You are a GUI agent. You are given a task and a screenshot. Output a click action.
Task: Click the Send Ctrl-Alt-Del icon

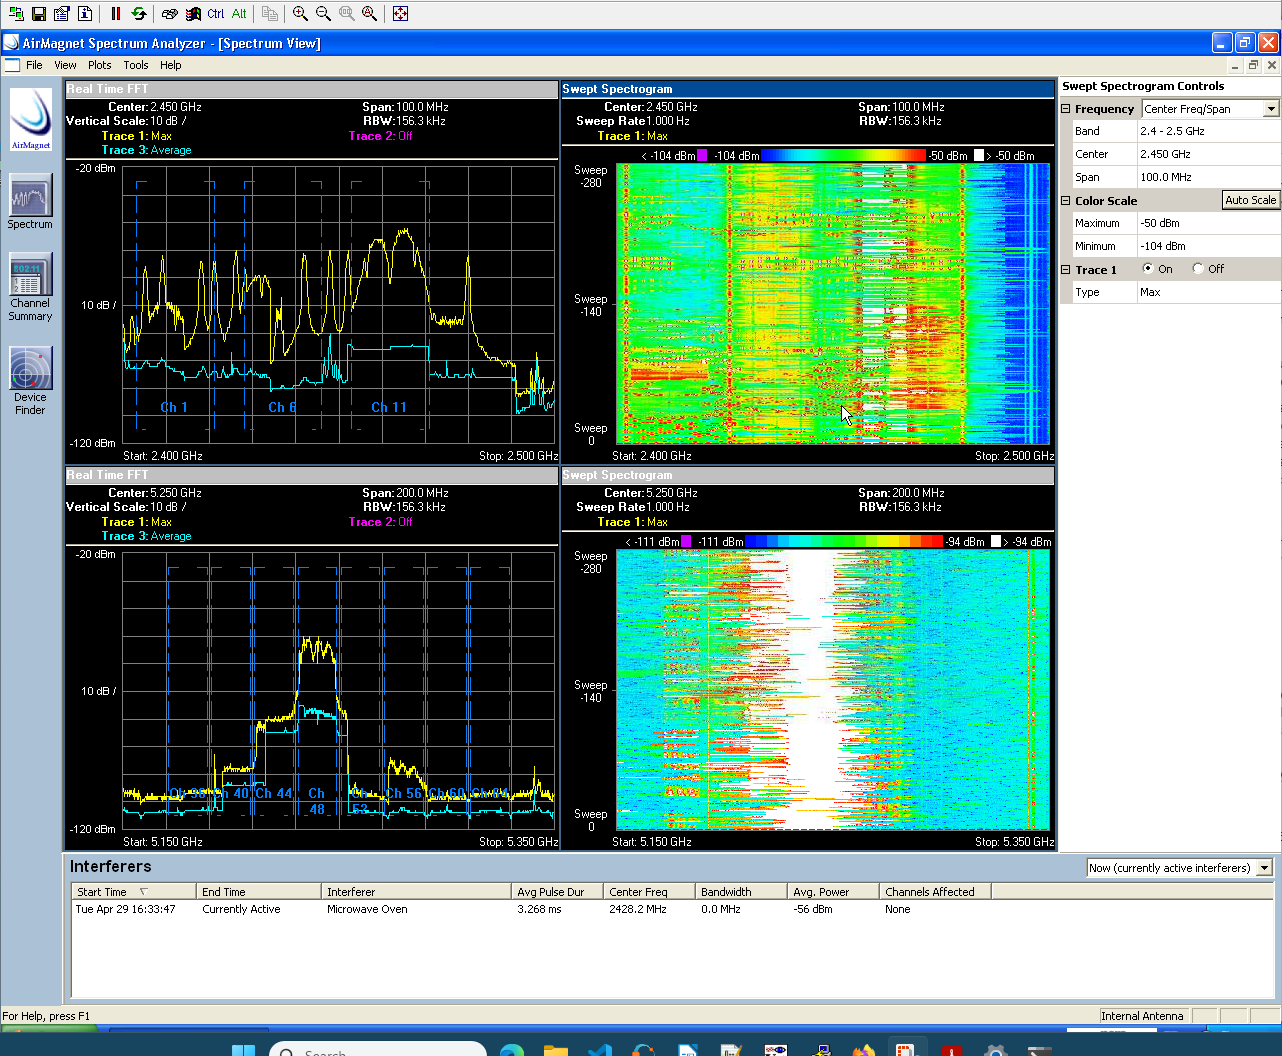tap(170, 14)
